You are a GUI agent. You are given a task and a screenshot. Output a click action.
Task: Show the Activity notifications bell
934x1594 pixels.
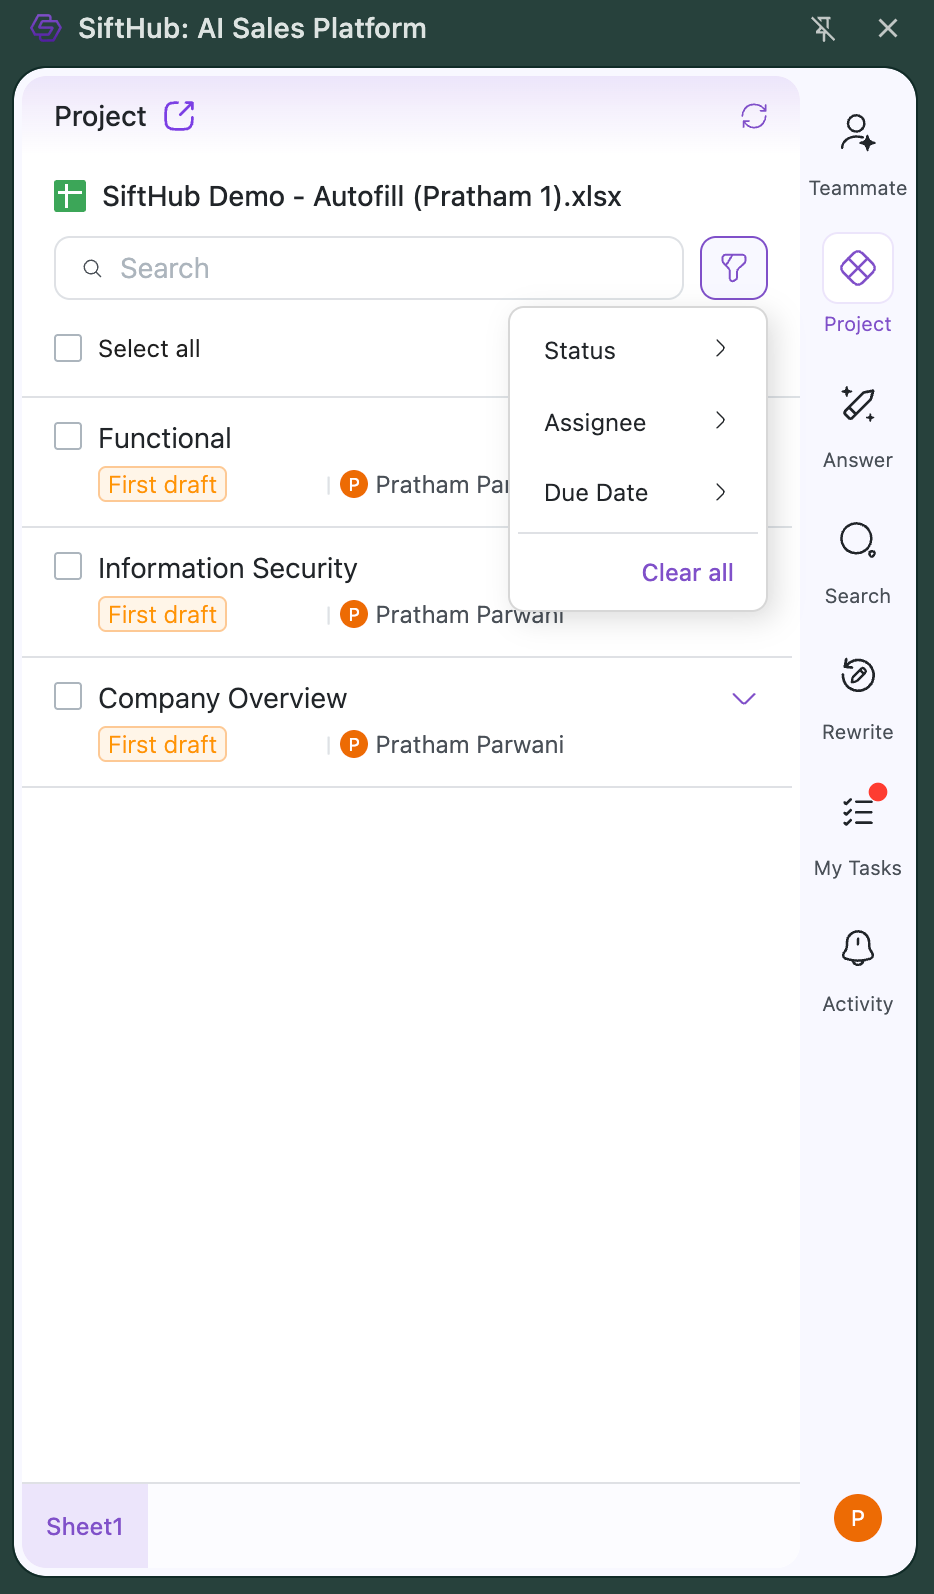click(857, 949)
